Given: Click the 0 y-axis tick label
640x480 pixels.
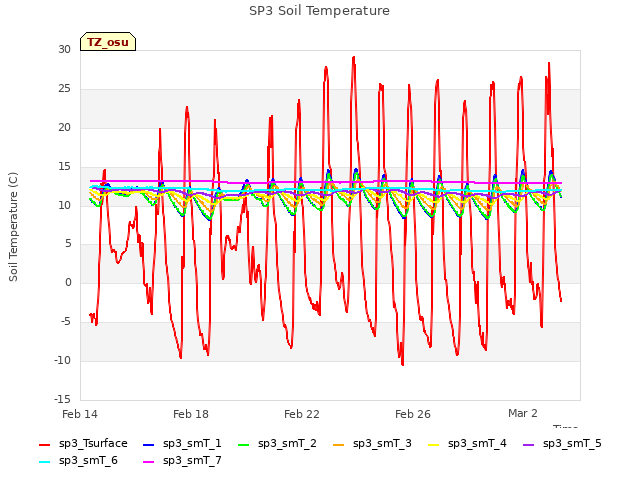Looking at the screenshot, I should [68, 282].
